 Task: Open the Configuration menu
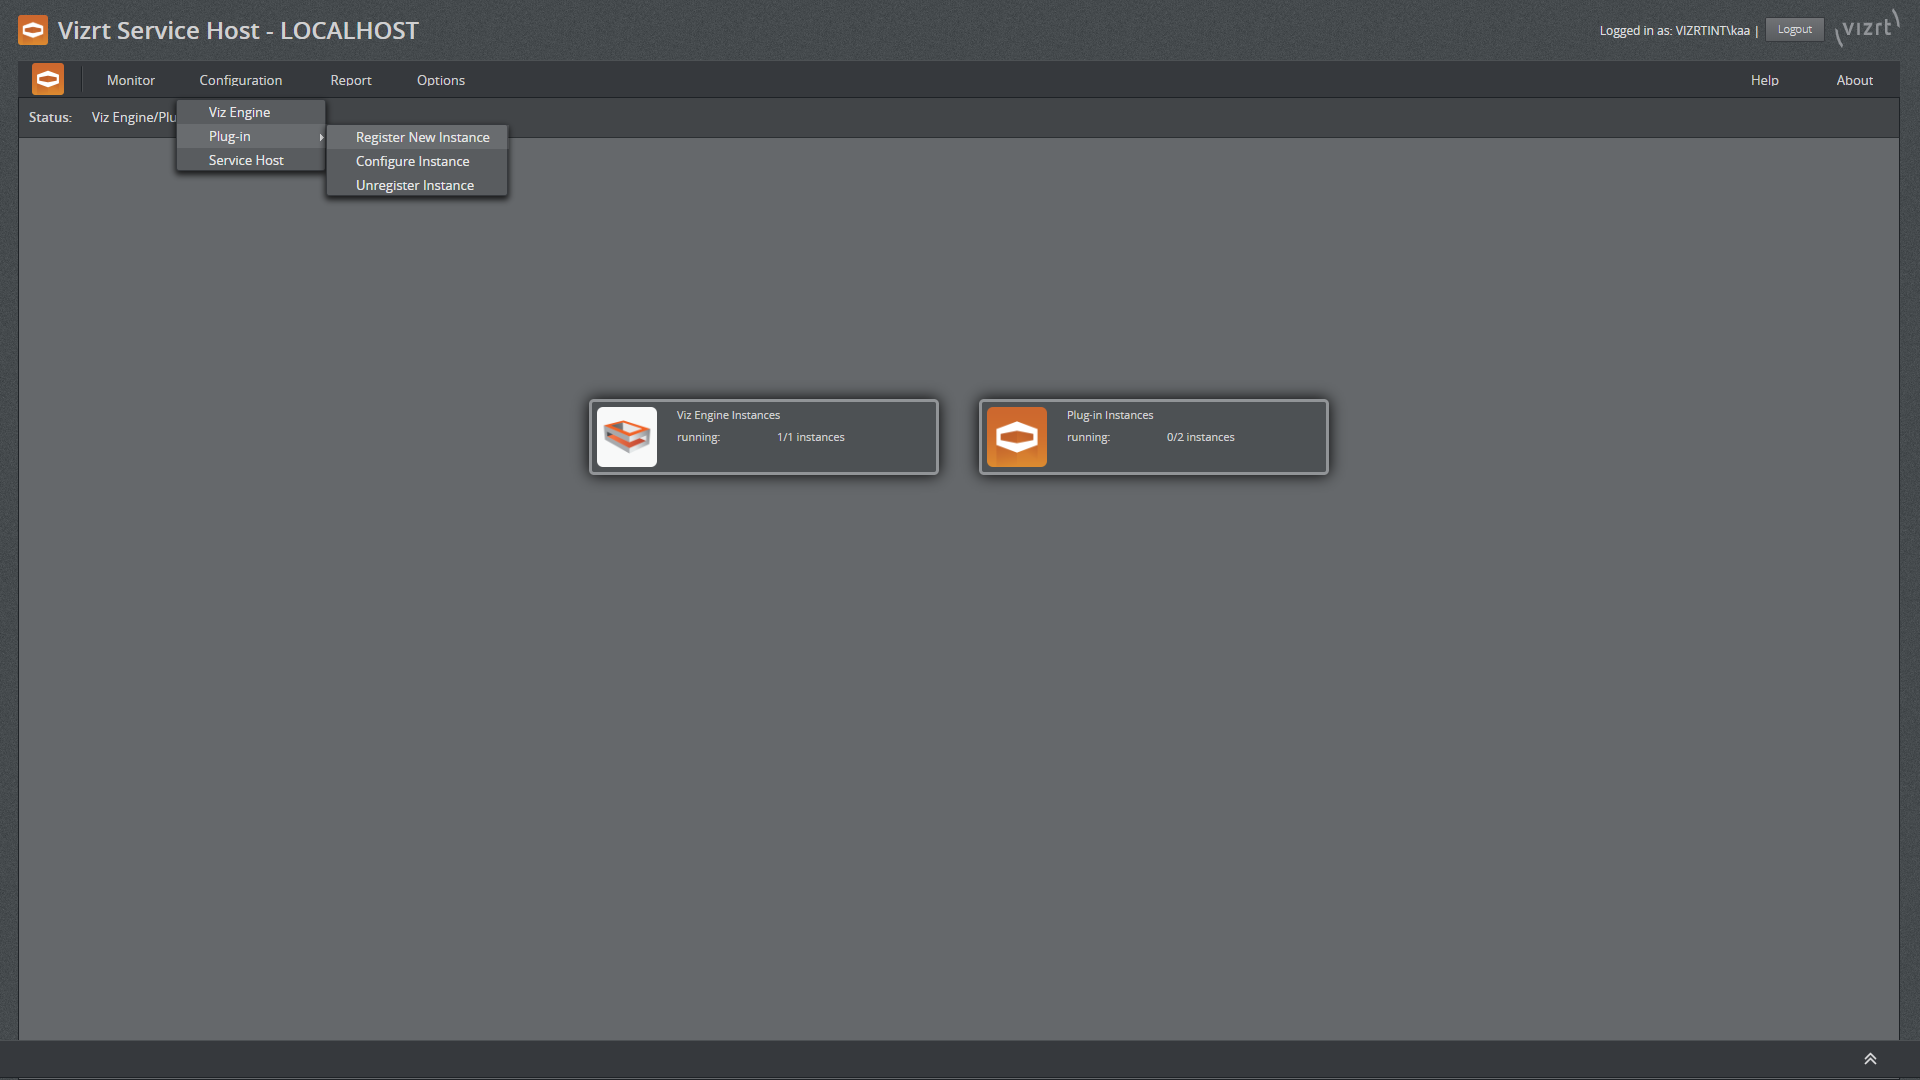click(x=240, y=80)
